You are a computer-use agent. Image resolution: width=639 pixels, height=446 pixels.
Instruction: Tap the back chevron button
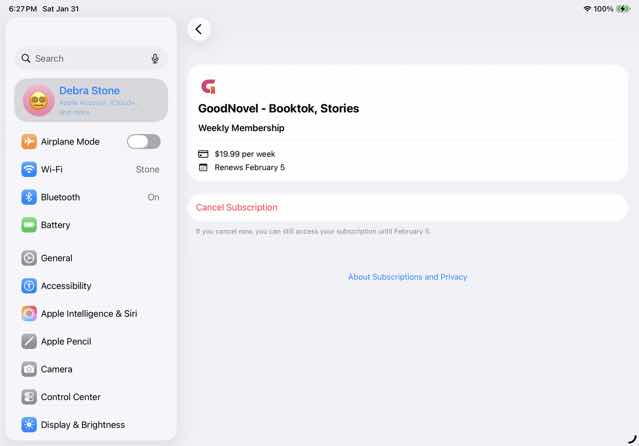[198, 29]
